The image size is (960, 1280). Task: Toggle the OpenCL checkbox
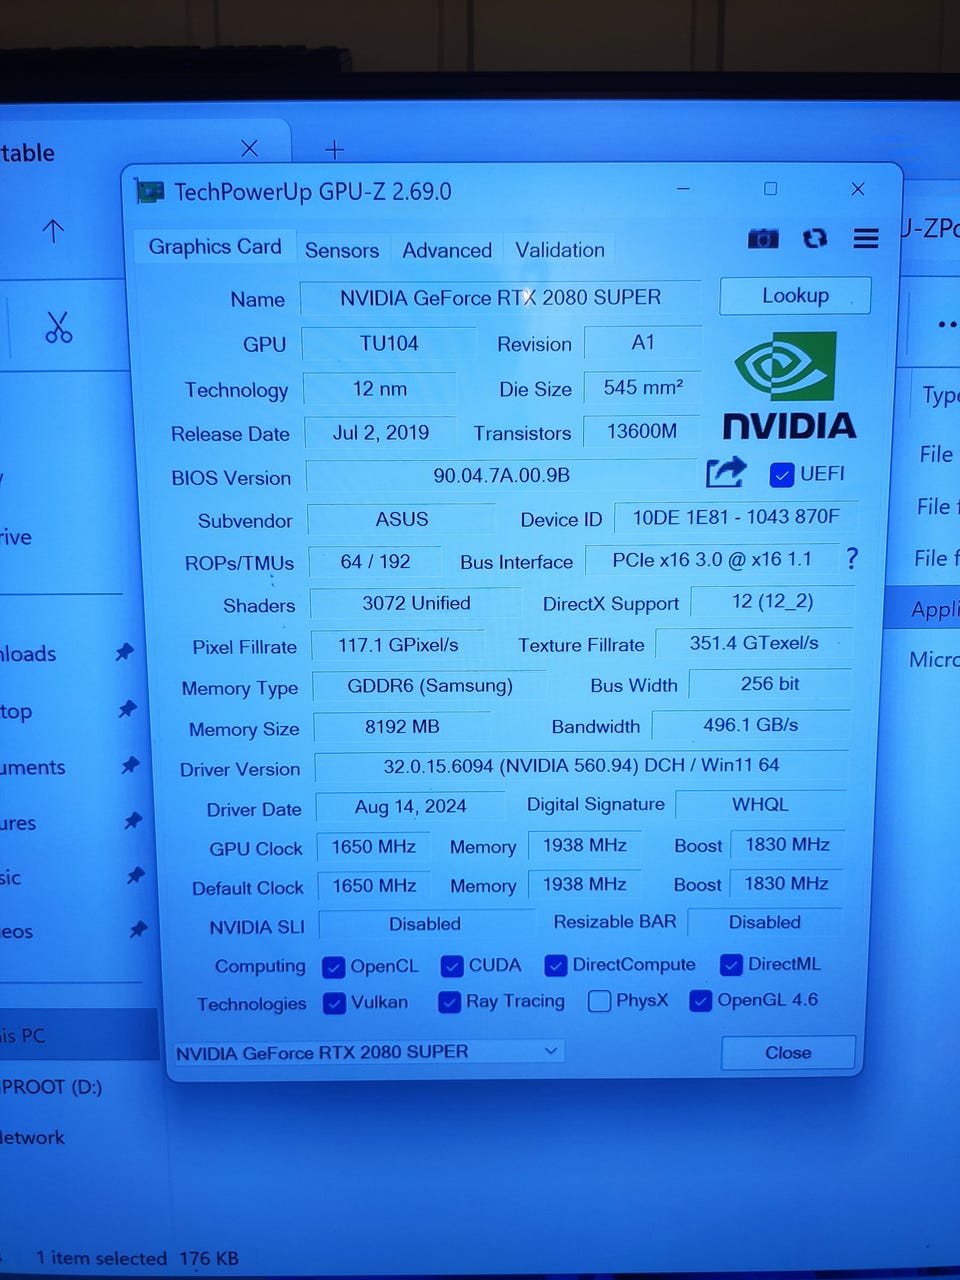[334, 967]
